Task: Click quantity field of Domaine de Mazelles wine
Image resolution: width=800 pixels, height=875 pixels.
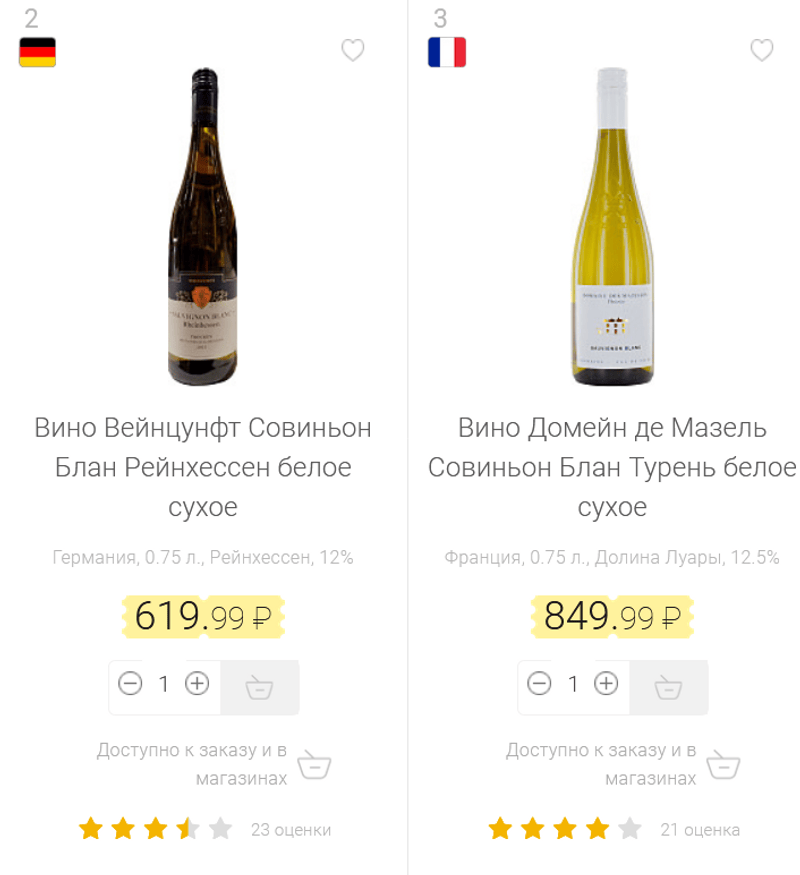Action: pyautogui.click(x=573, y=685)
